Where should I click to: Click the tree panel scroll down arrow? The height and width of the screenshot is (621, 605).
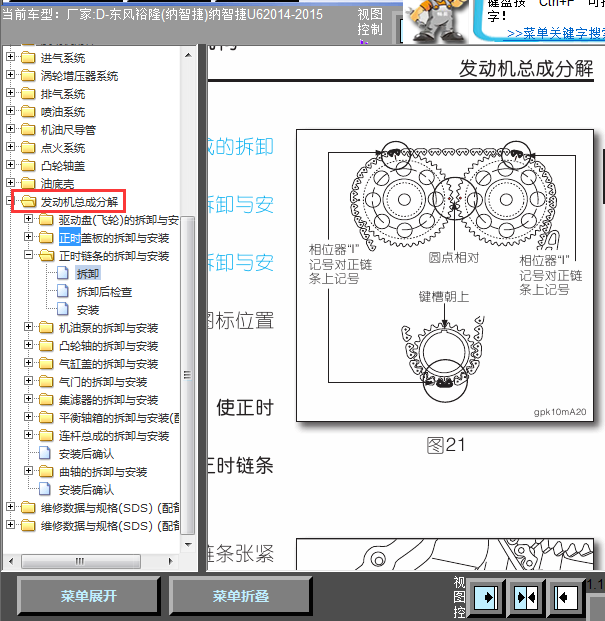coord(188,545)
